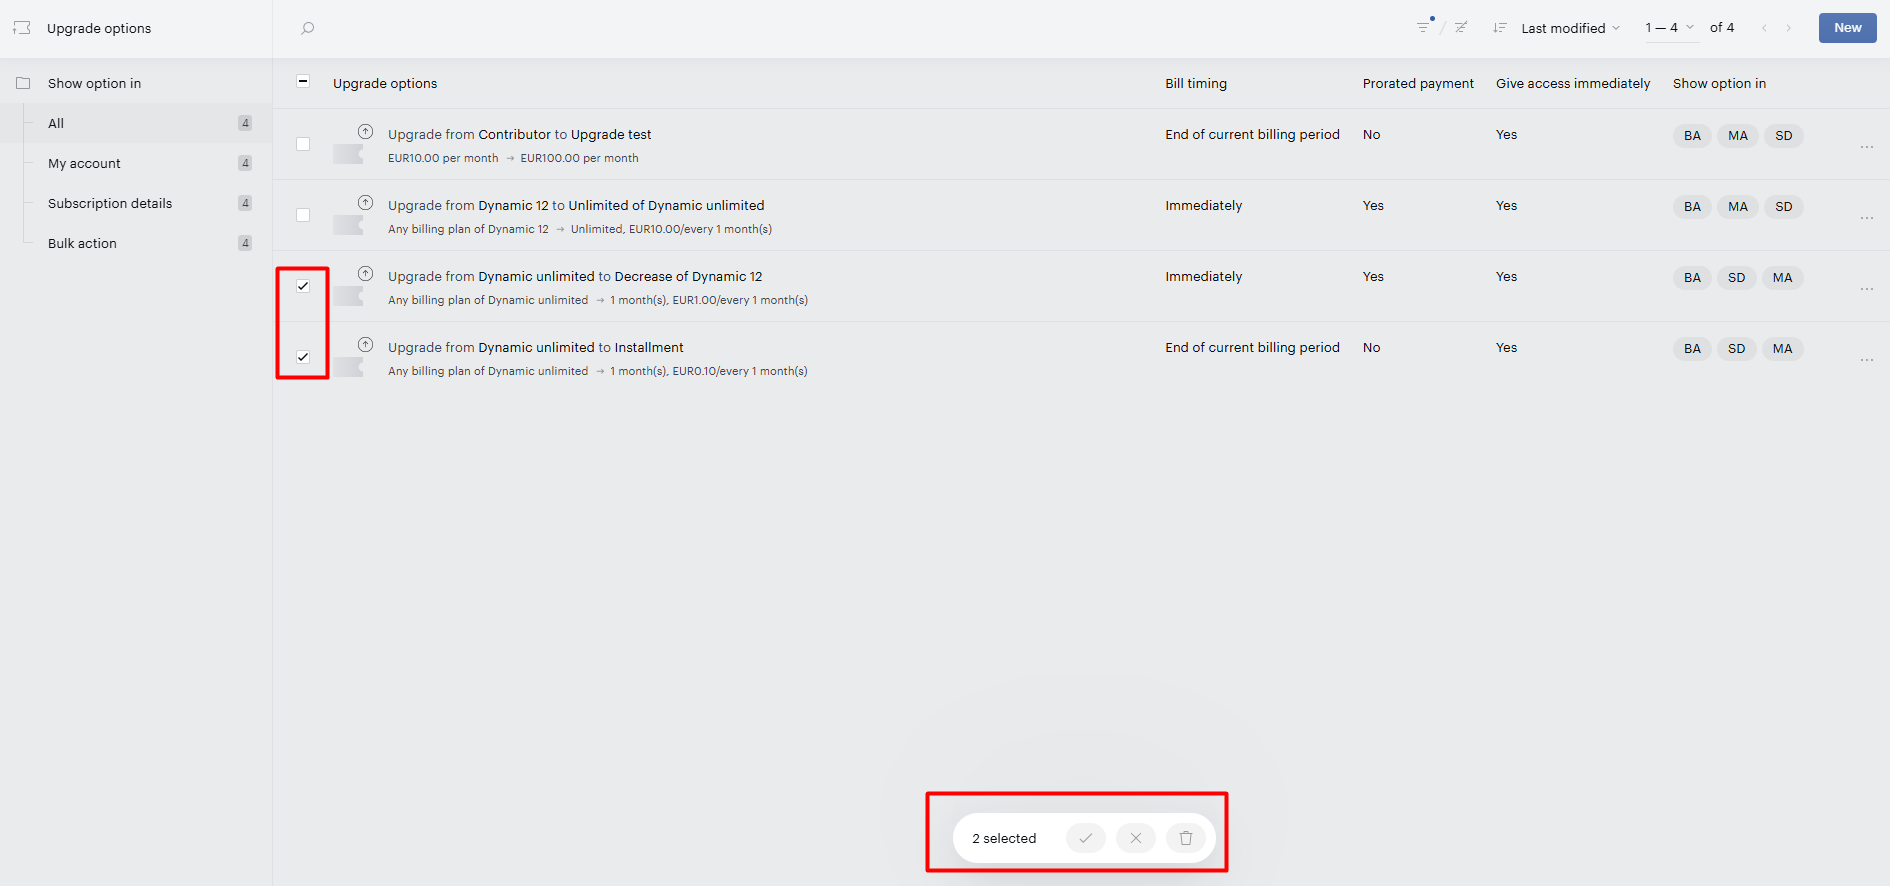
Task: Click the Bill timing column header
Action: (1196, 83)
